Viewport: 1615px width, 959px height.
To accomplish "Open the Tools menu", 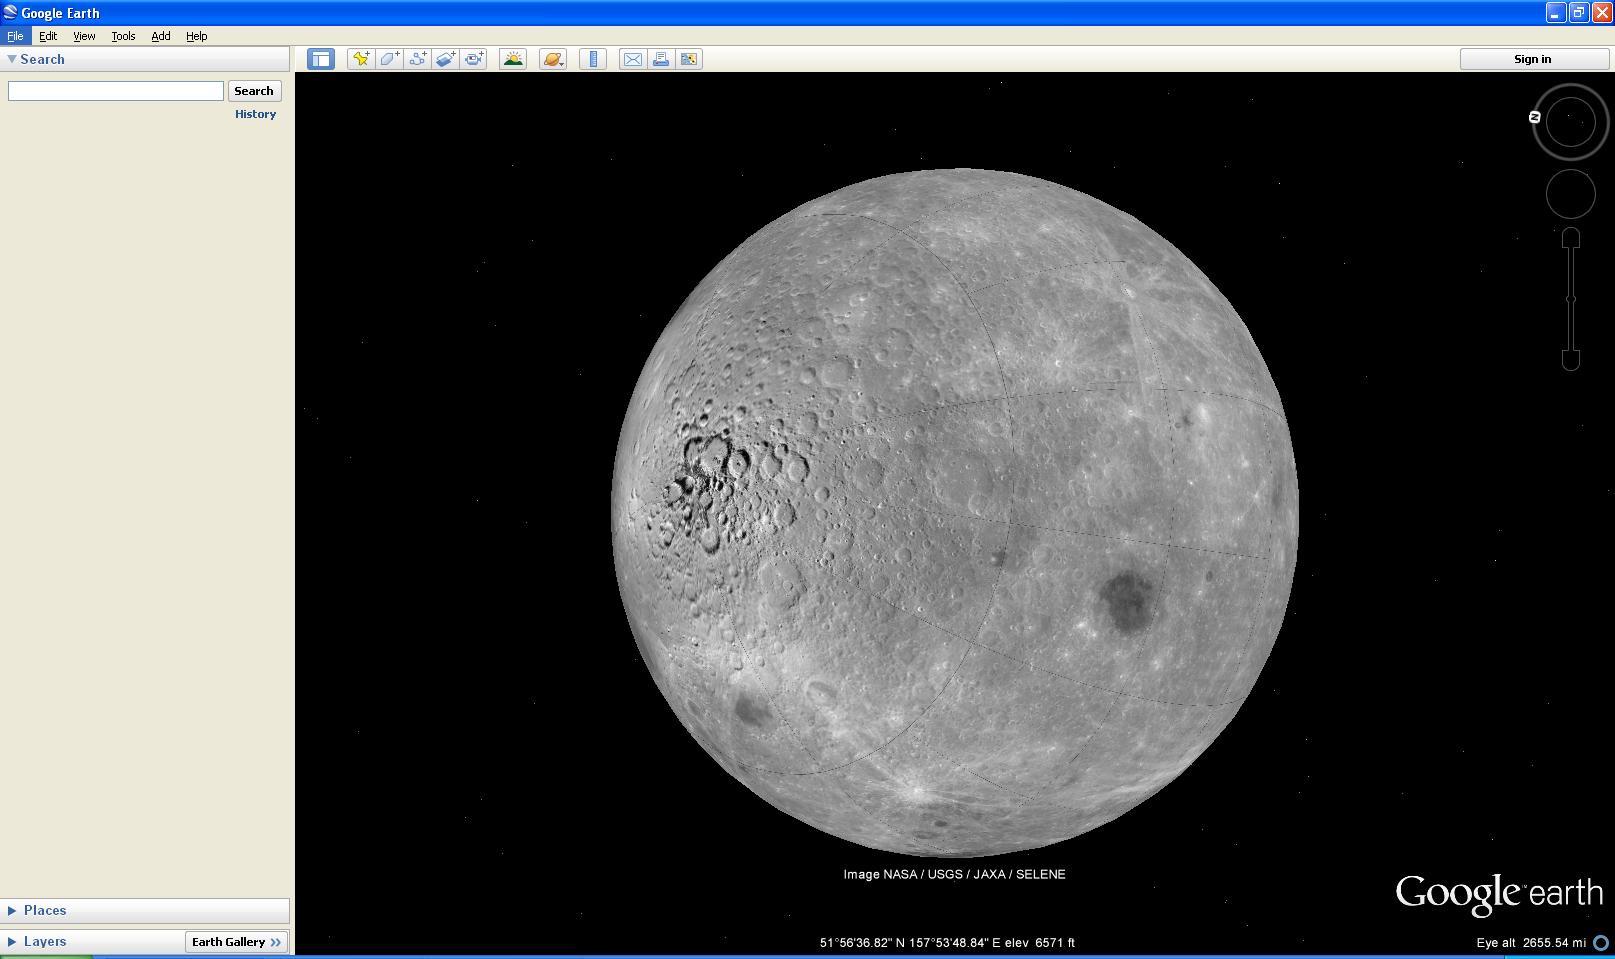I will (x=123, y=36).
